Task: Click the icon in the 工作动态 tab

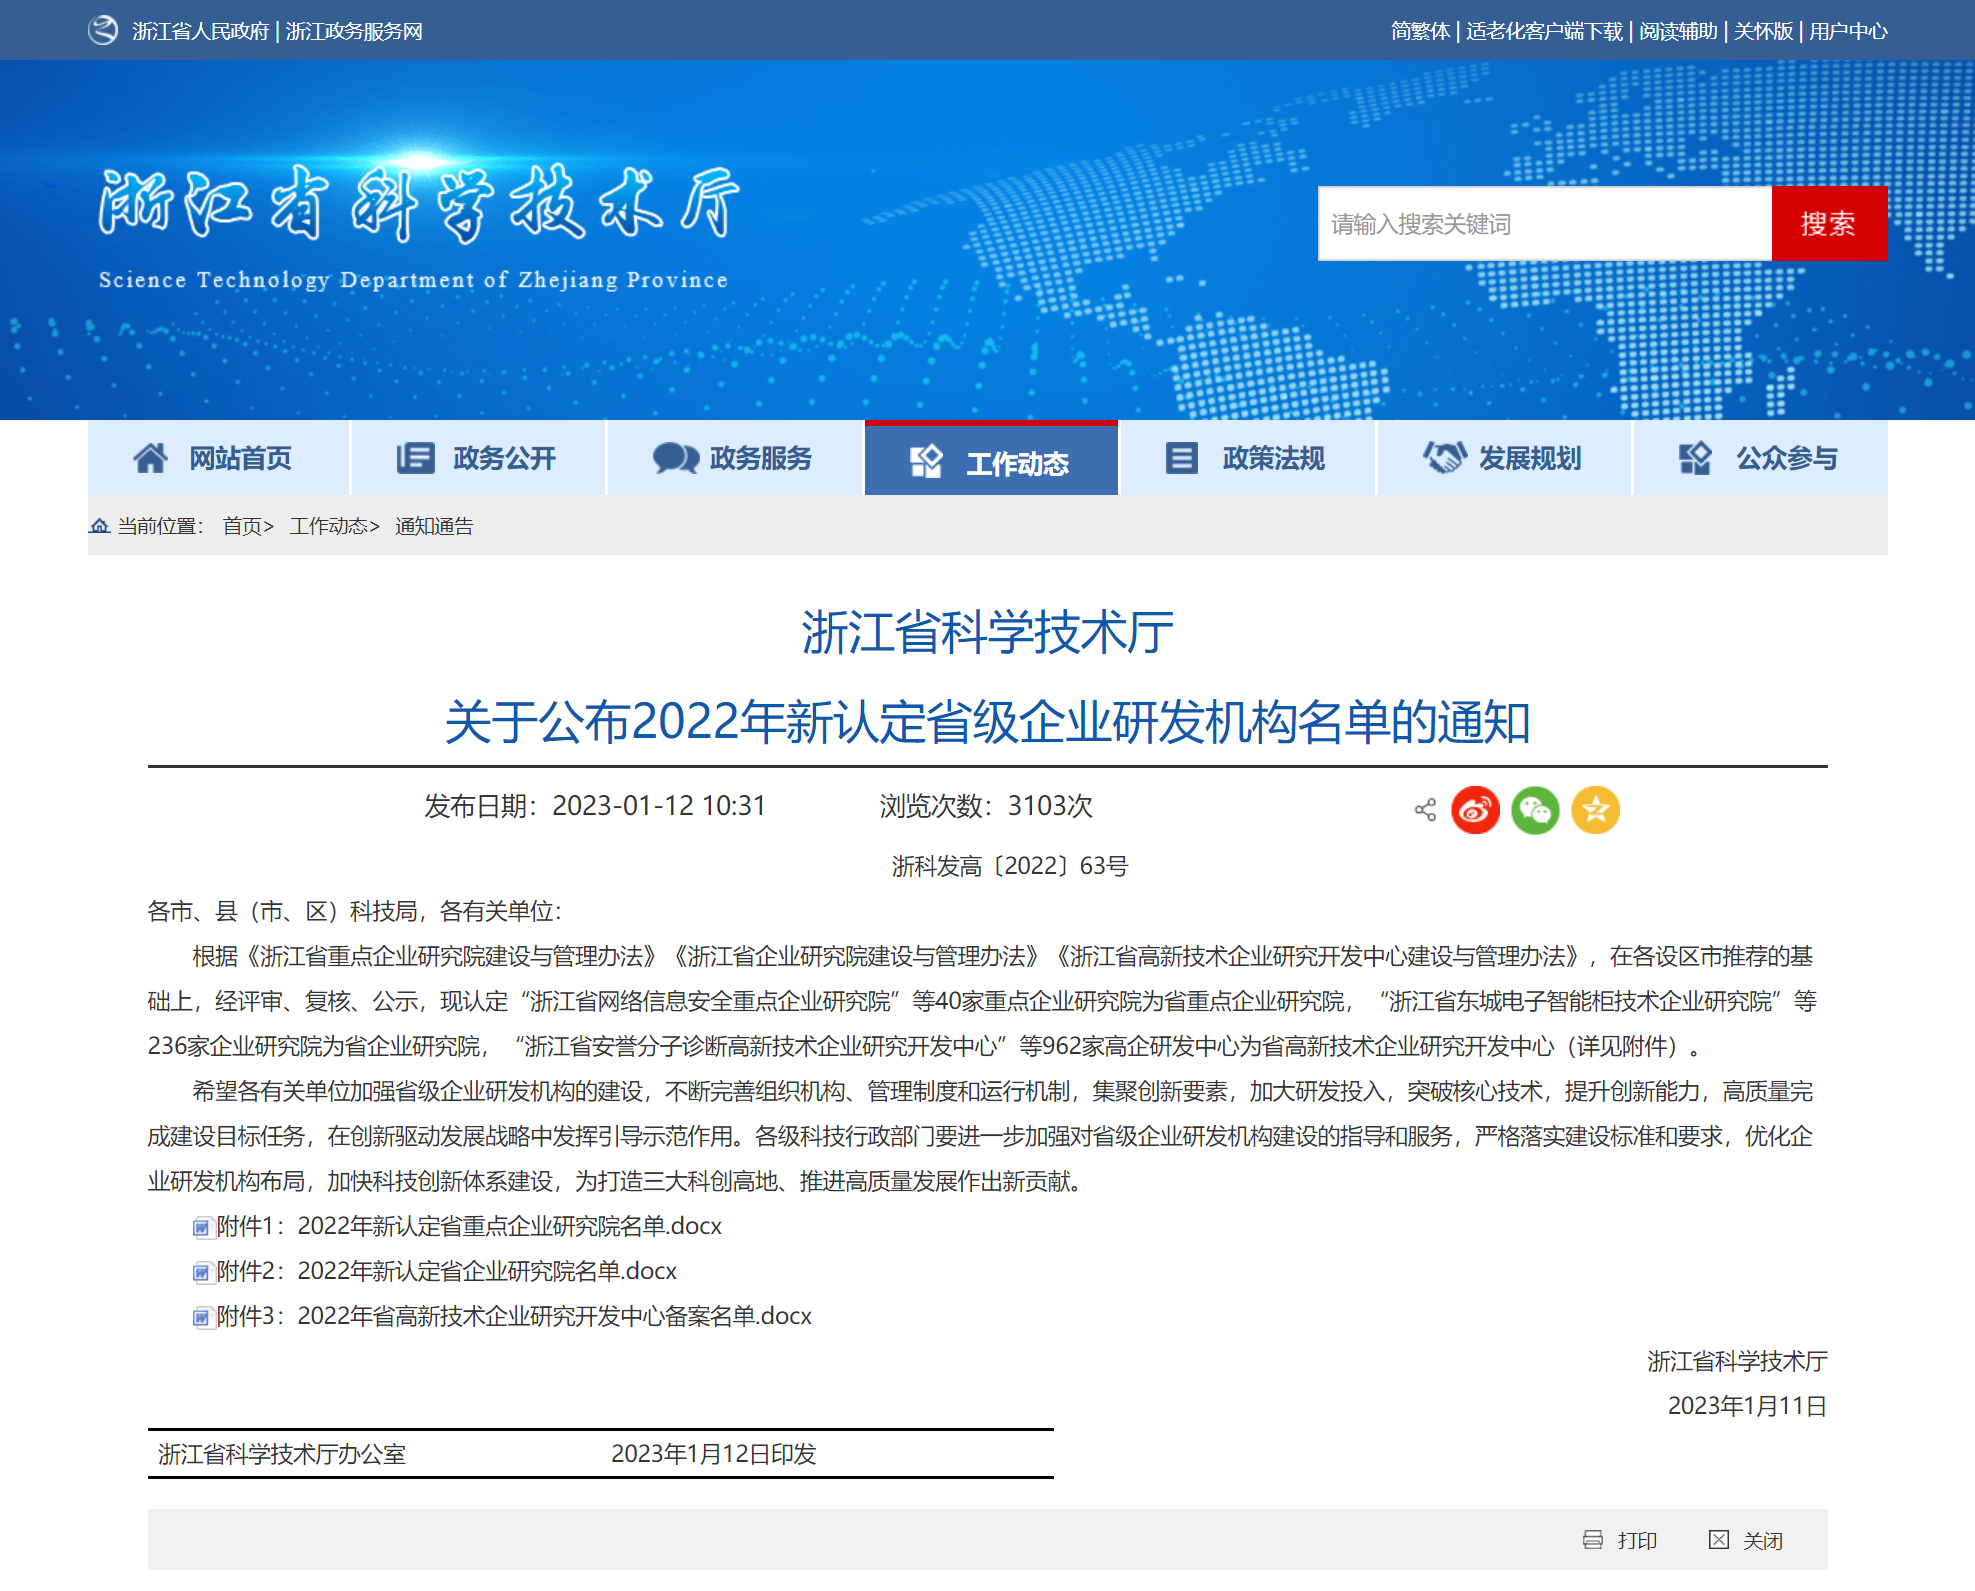Action: [x=926, y=462]
